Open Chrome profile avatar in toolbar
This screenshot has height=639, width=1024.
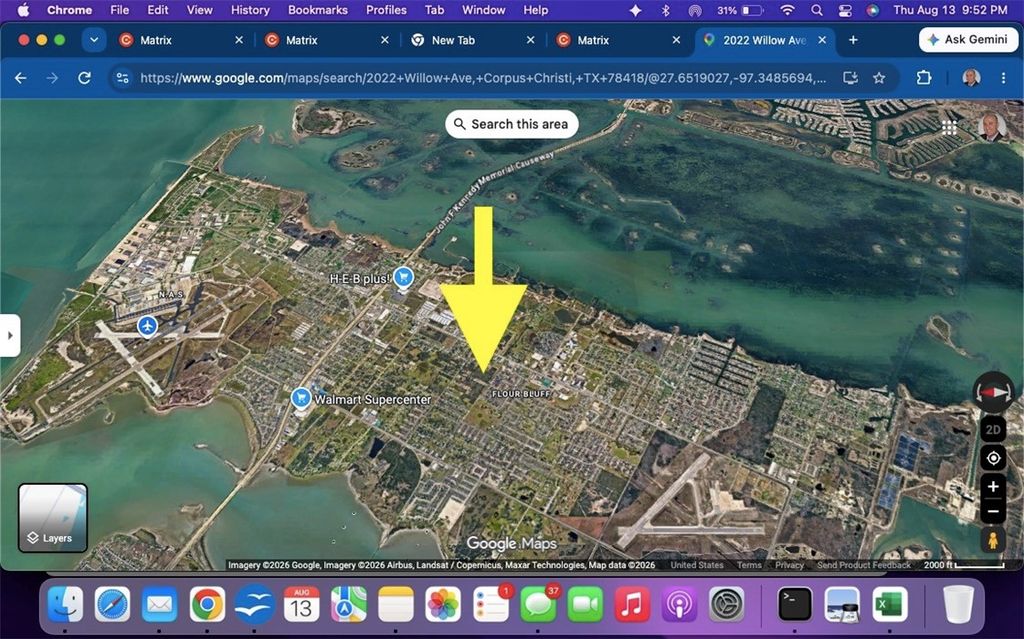(971, 78)
